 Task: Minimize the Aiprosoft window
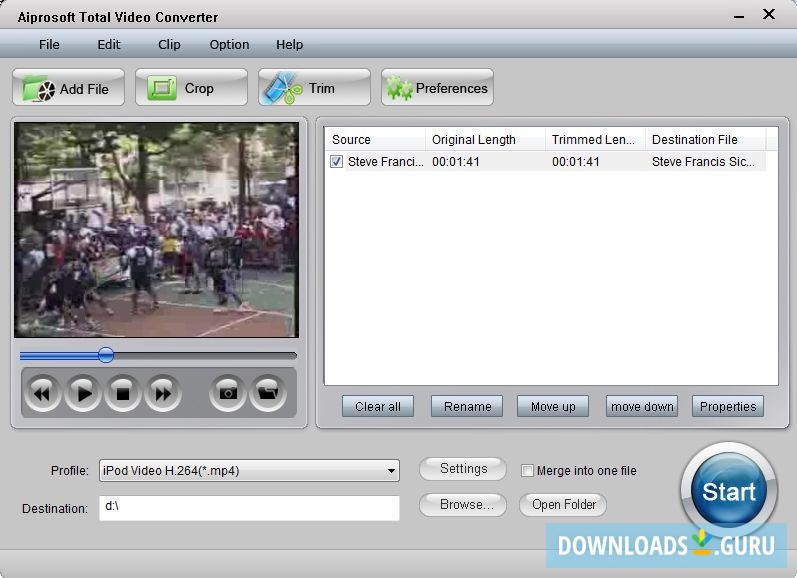(x=739, y=16)
